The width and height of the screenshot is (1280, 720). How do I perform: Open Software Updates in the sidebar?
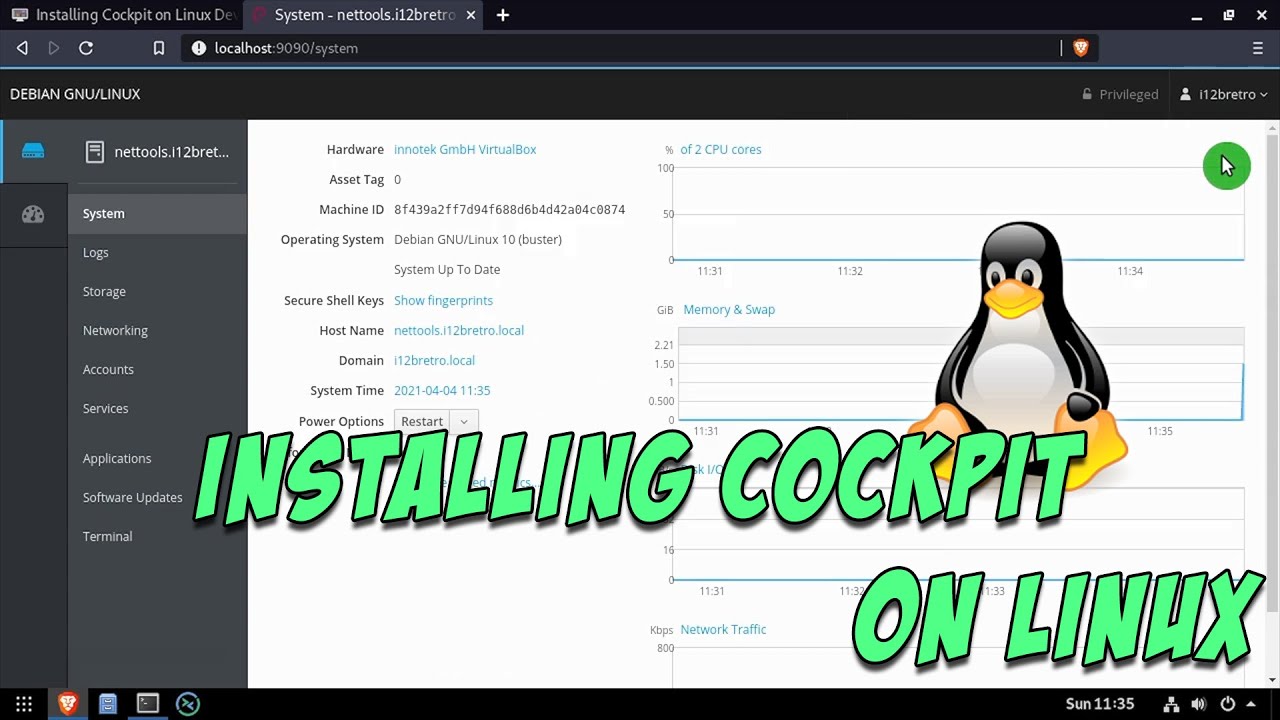point(157,497)
